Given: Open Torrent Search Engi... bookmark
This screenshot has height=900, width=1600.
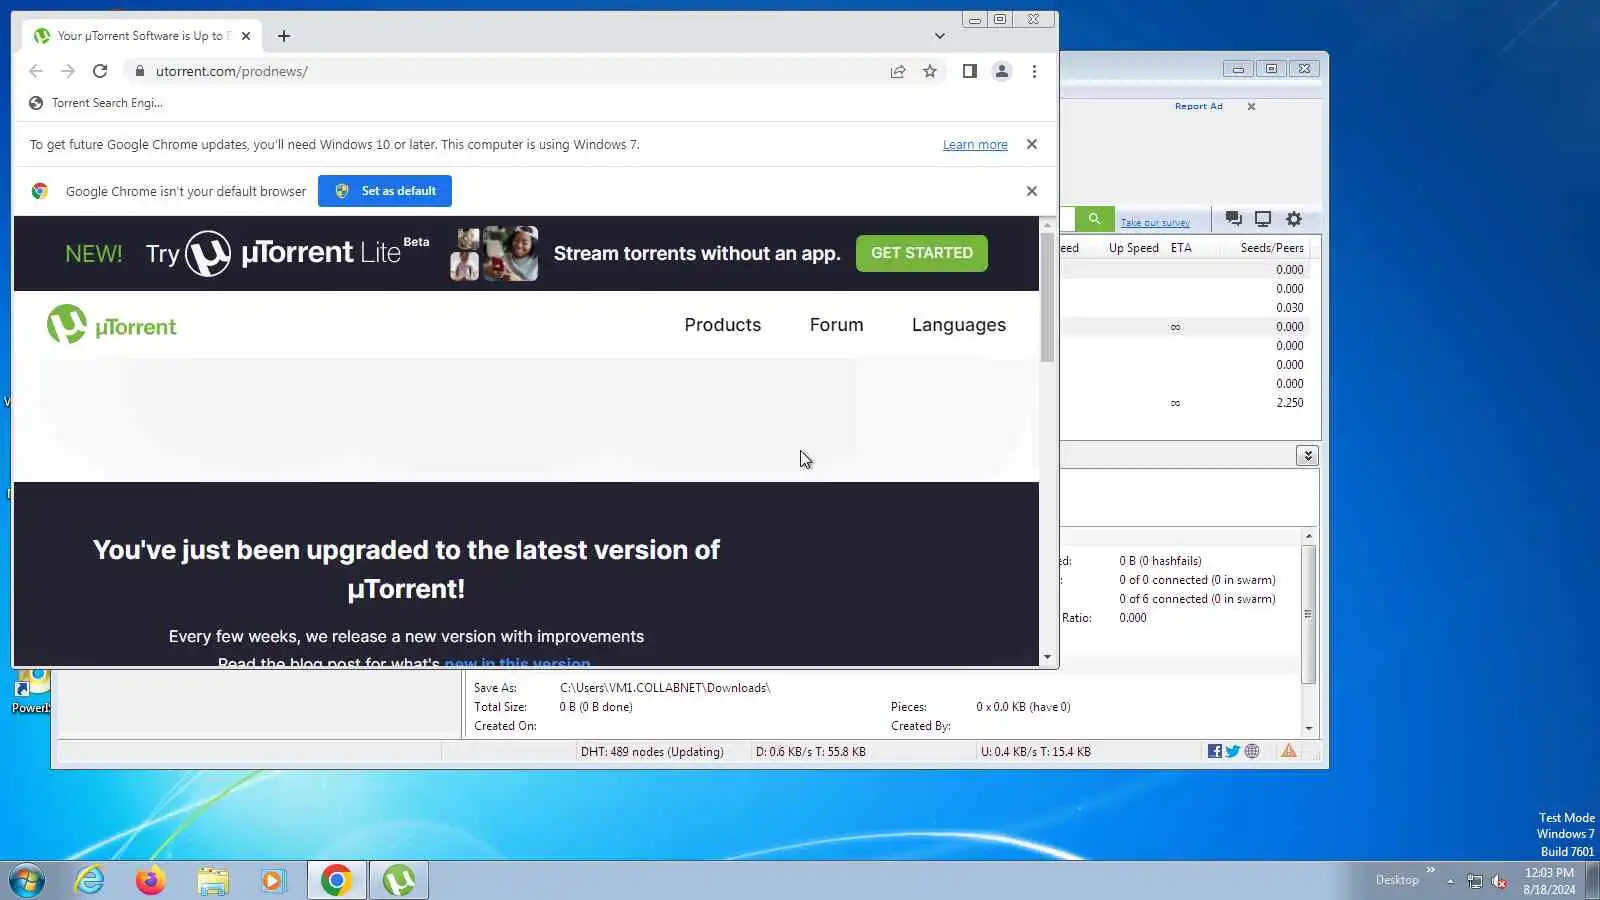Looking at the screenshot, I should 96,103.
